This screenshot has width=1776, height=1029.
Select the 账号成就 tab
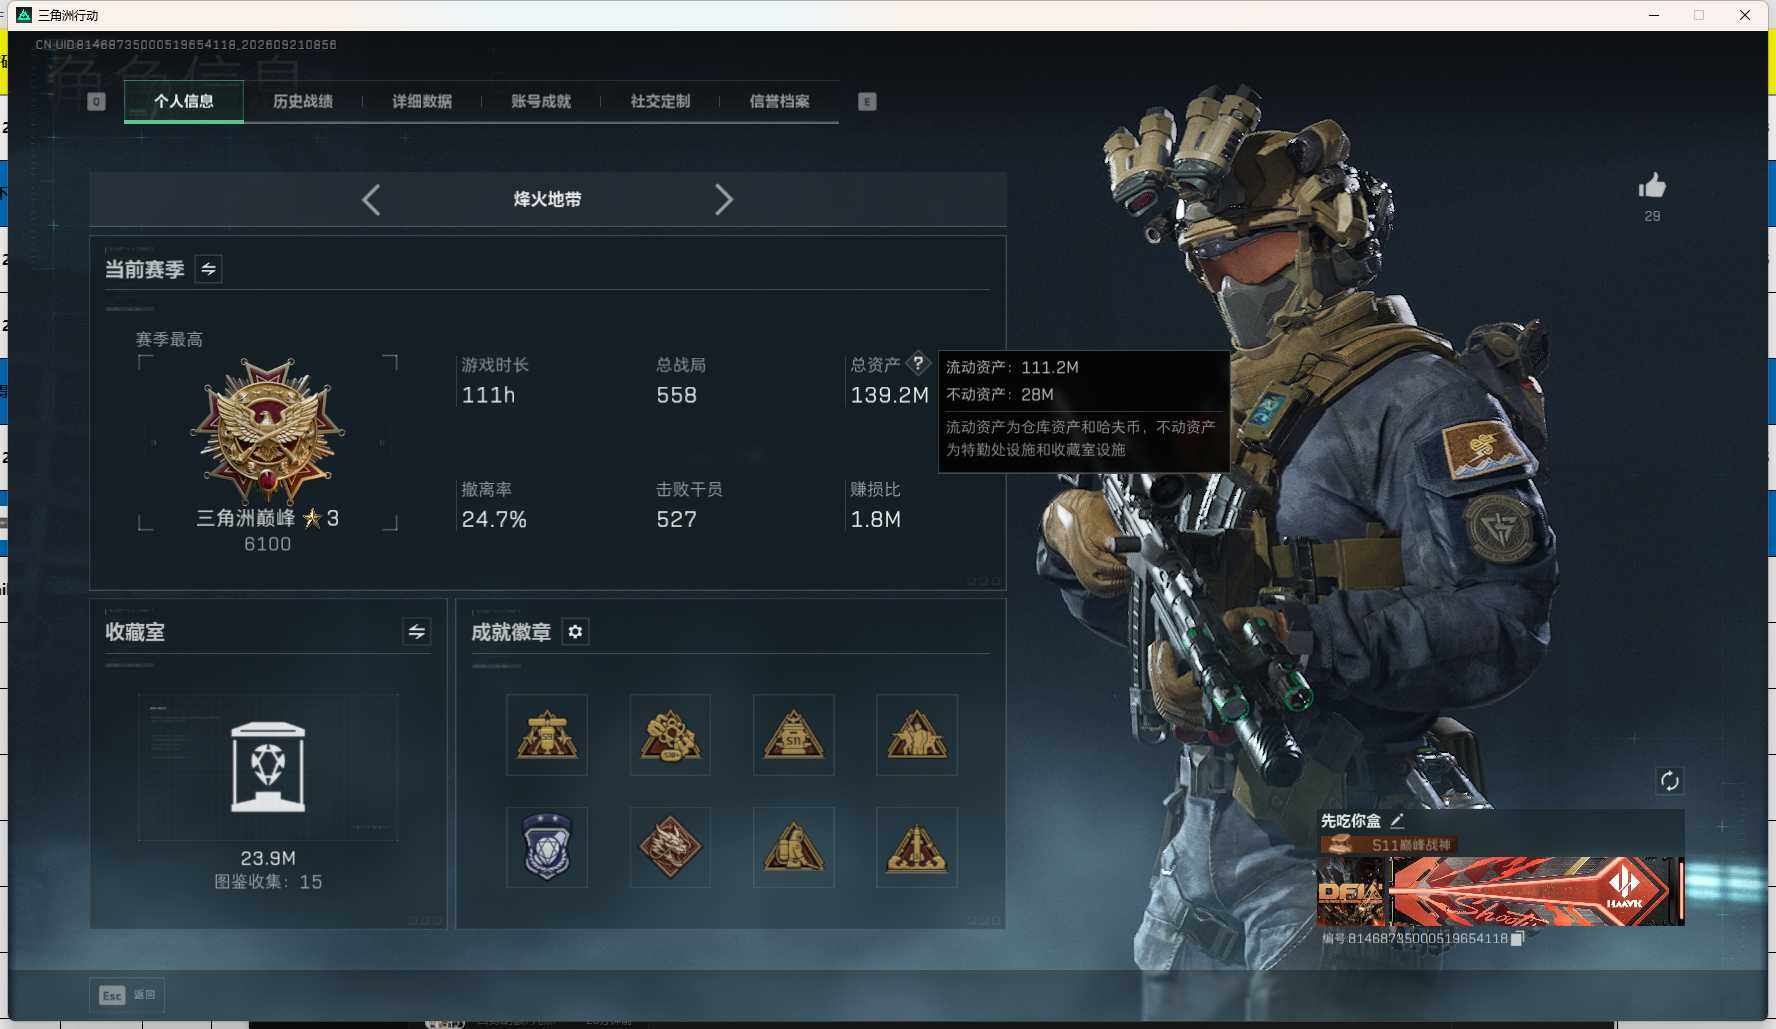[x=541, y=101]
